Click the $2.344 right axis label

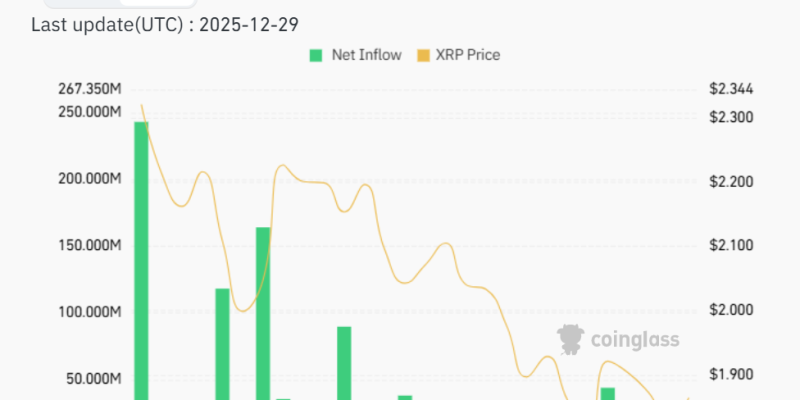(731, 90)
